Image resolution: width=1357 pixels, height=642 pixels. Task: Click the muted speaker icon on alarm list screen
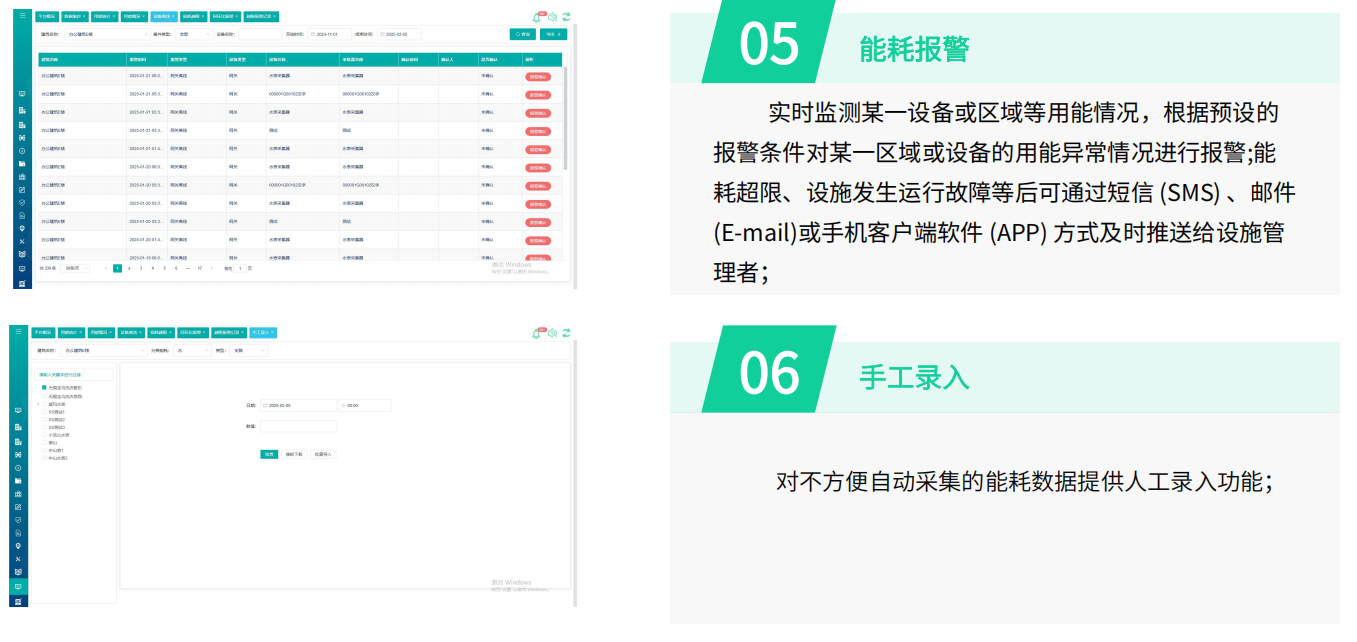point(552,17)
